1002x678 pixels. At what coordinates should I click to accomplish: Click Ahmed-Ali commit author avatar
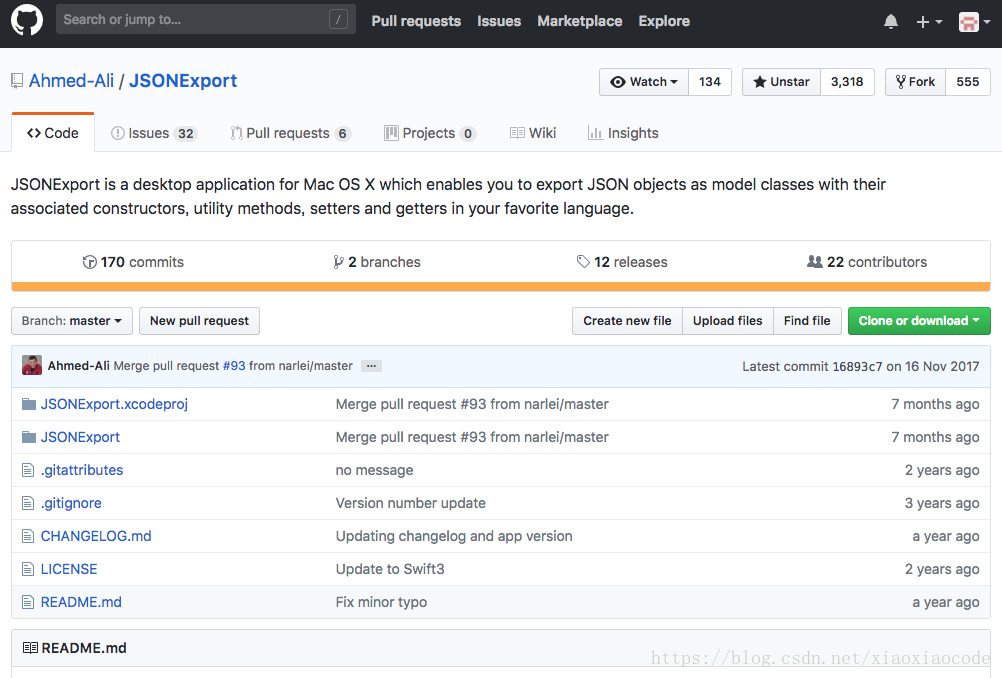[32, 366]
